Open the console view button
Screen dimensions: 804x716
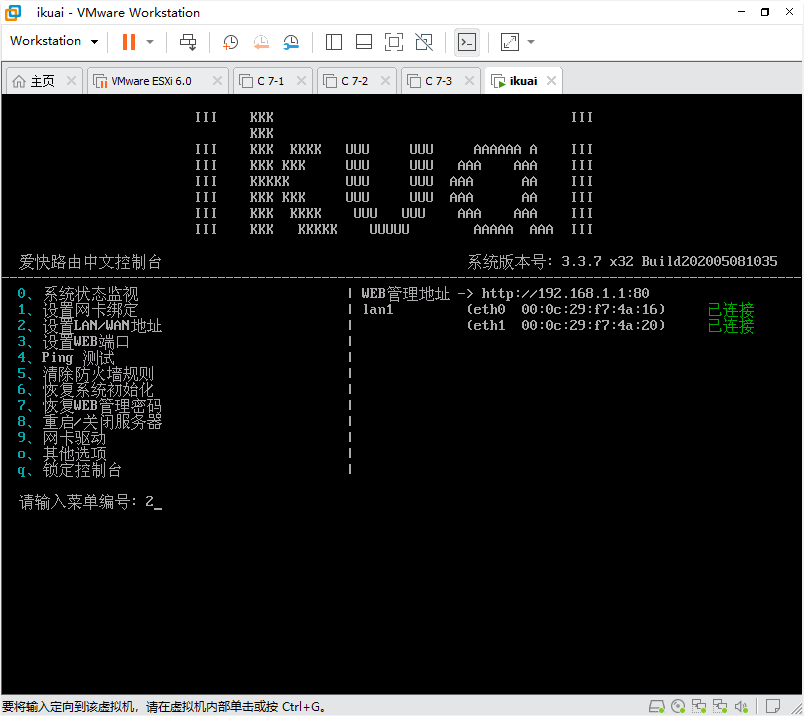[467, 42]
